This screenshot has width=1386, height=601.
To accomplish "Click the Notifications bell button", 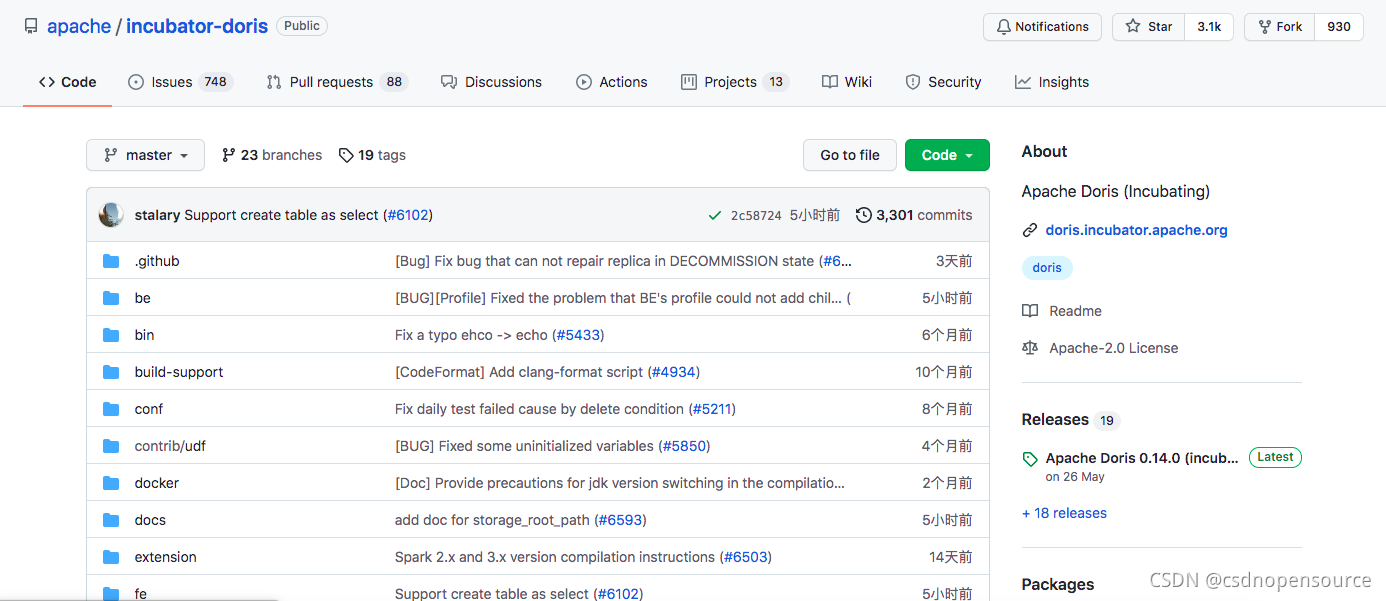I will [x=1042, y=27].
